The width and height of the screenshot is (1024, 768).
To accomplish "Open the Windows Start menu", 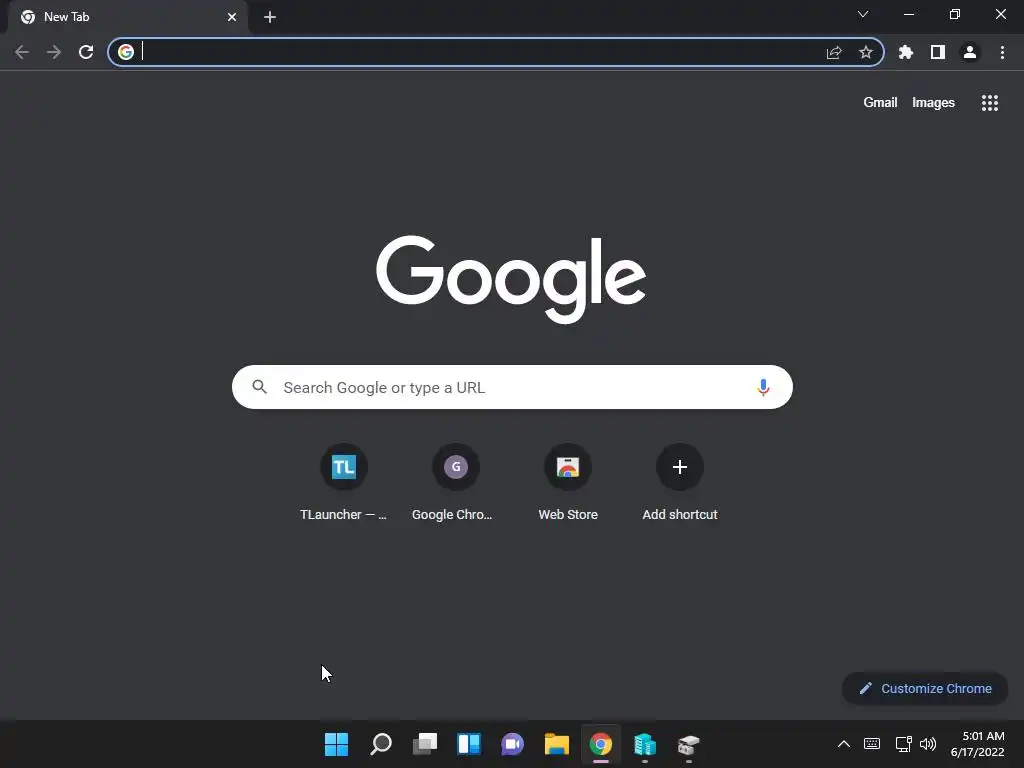I will click(336, 744).
